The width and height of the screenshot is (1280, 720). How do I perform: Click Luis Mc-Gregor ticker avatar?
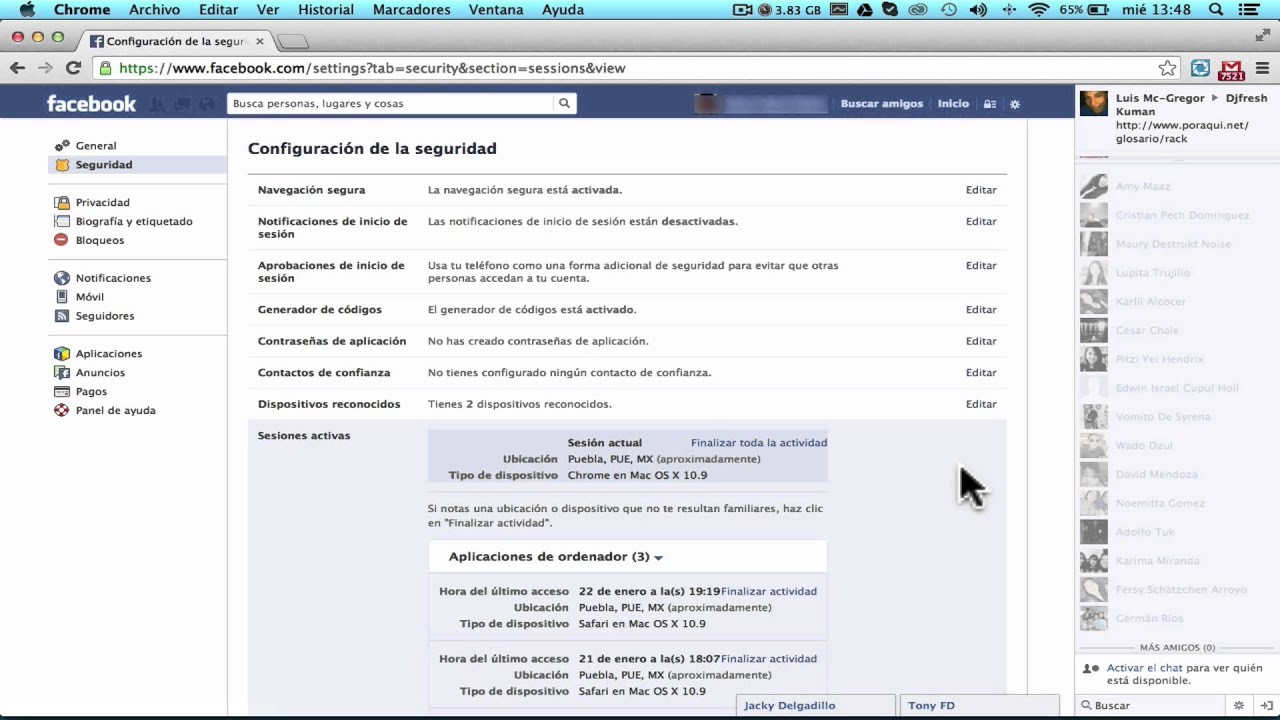coord(1094,104)
